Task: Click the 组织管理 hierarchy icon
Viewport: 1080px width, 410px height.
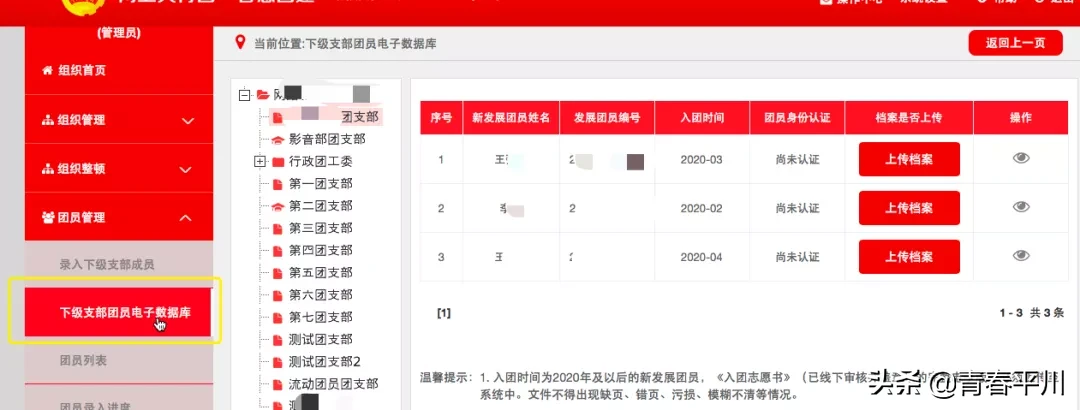Action: (47, 120)
